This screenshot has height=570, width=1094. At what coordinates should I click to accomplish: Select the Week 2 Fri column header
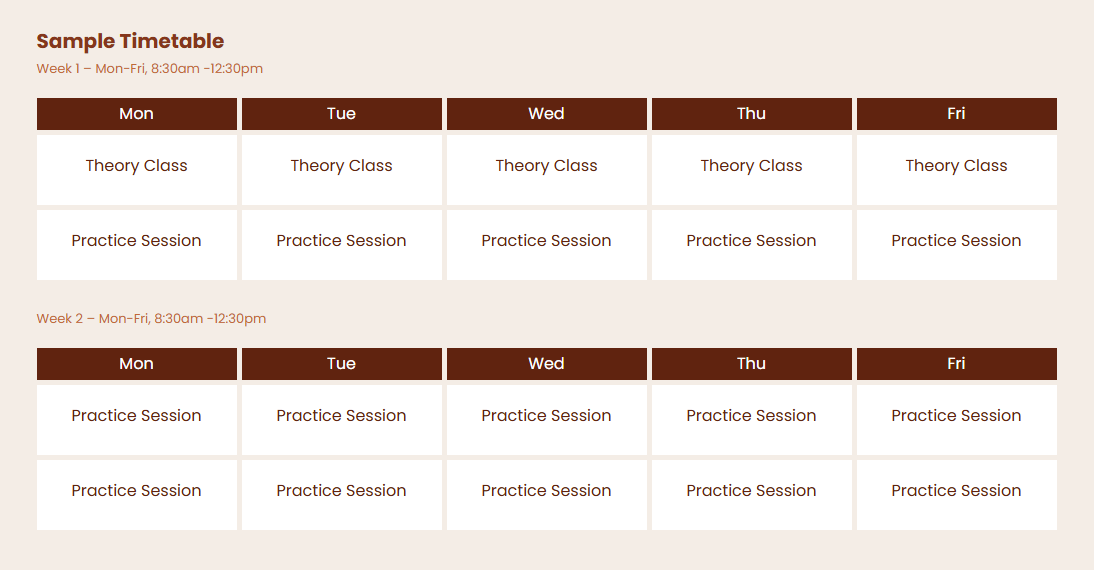tap(957, 364)
